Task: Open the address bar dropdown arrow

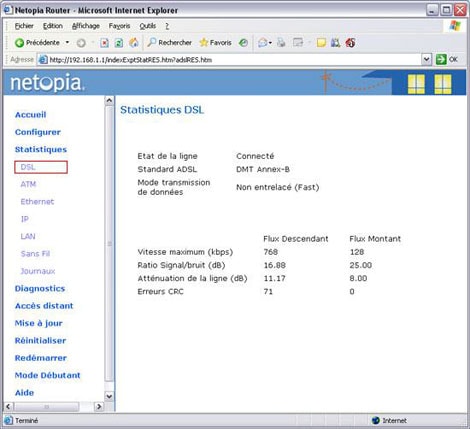Action: pos(426,60)
